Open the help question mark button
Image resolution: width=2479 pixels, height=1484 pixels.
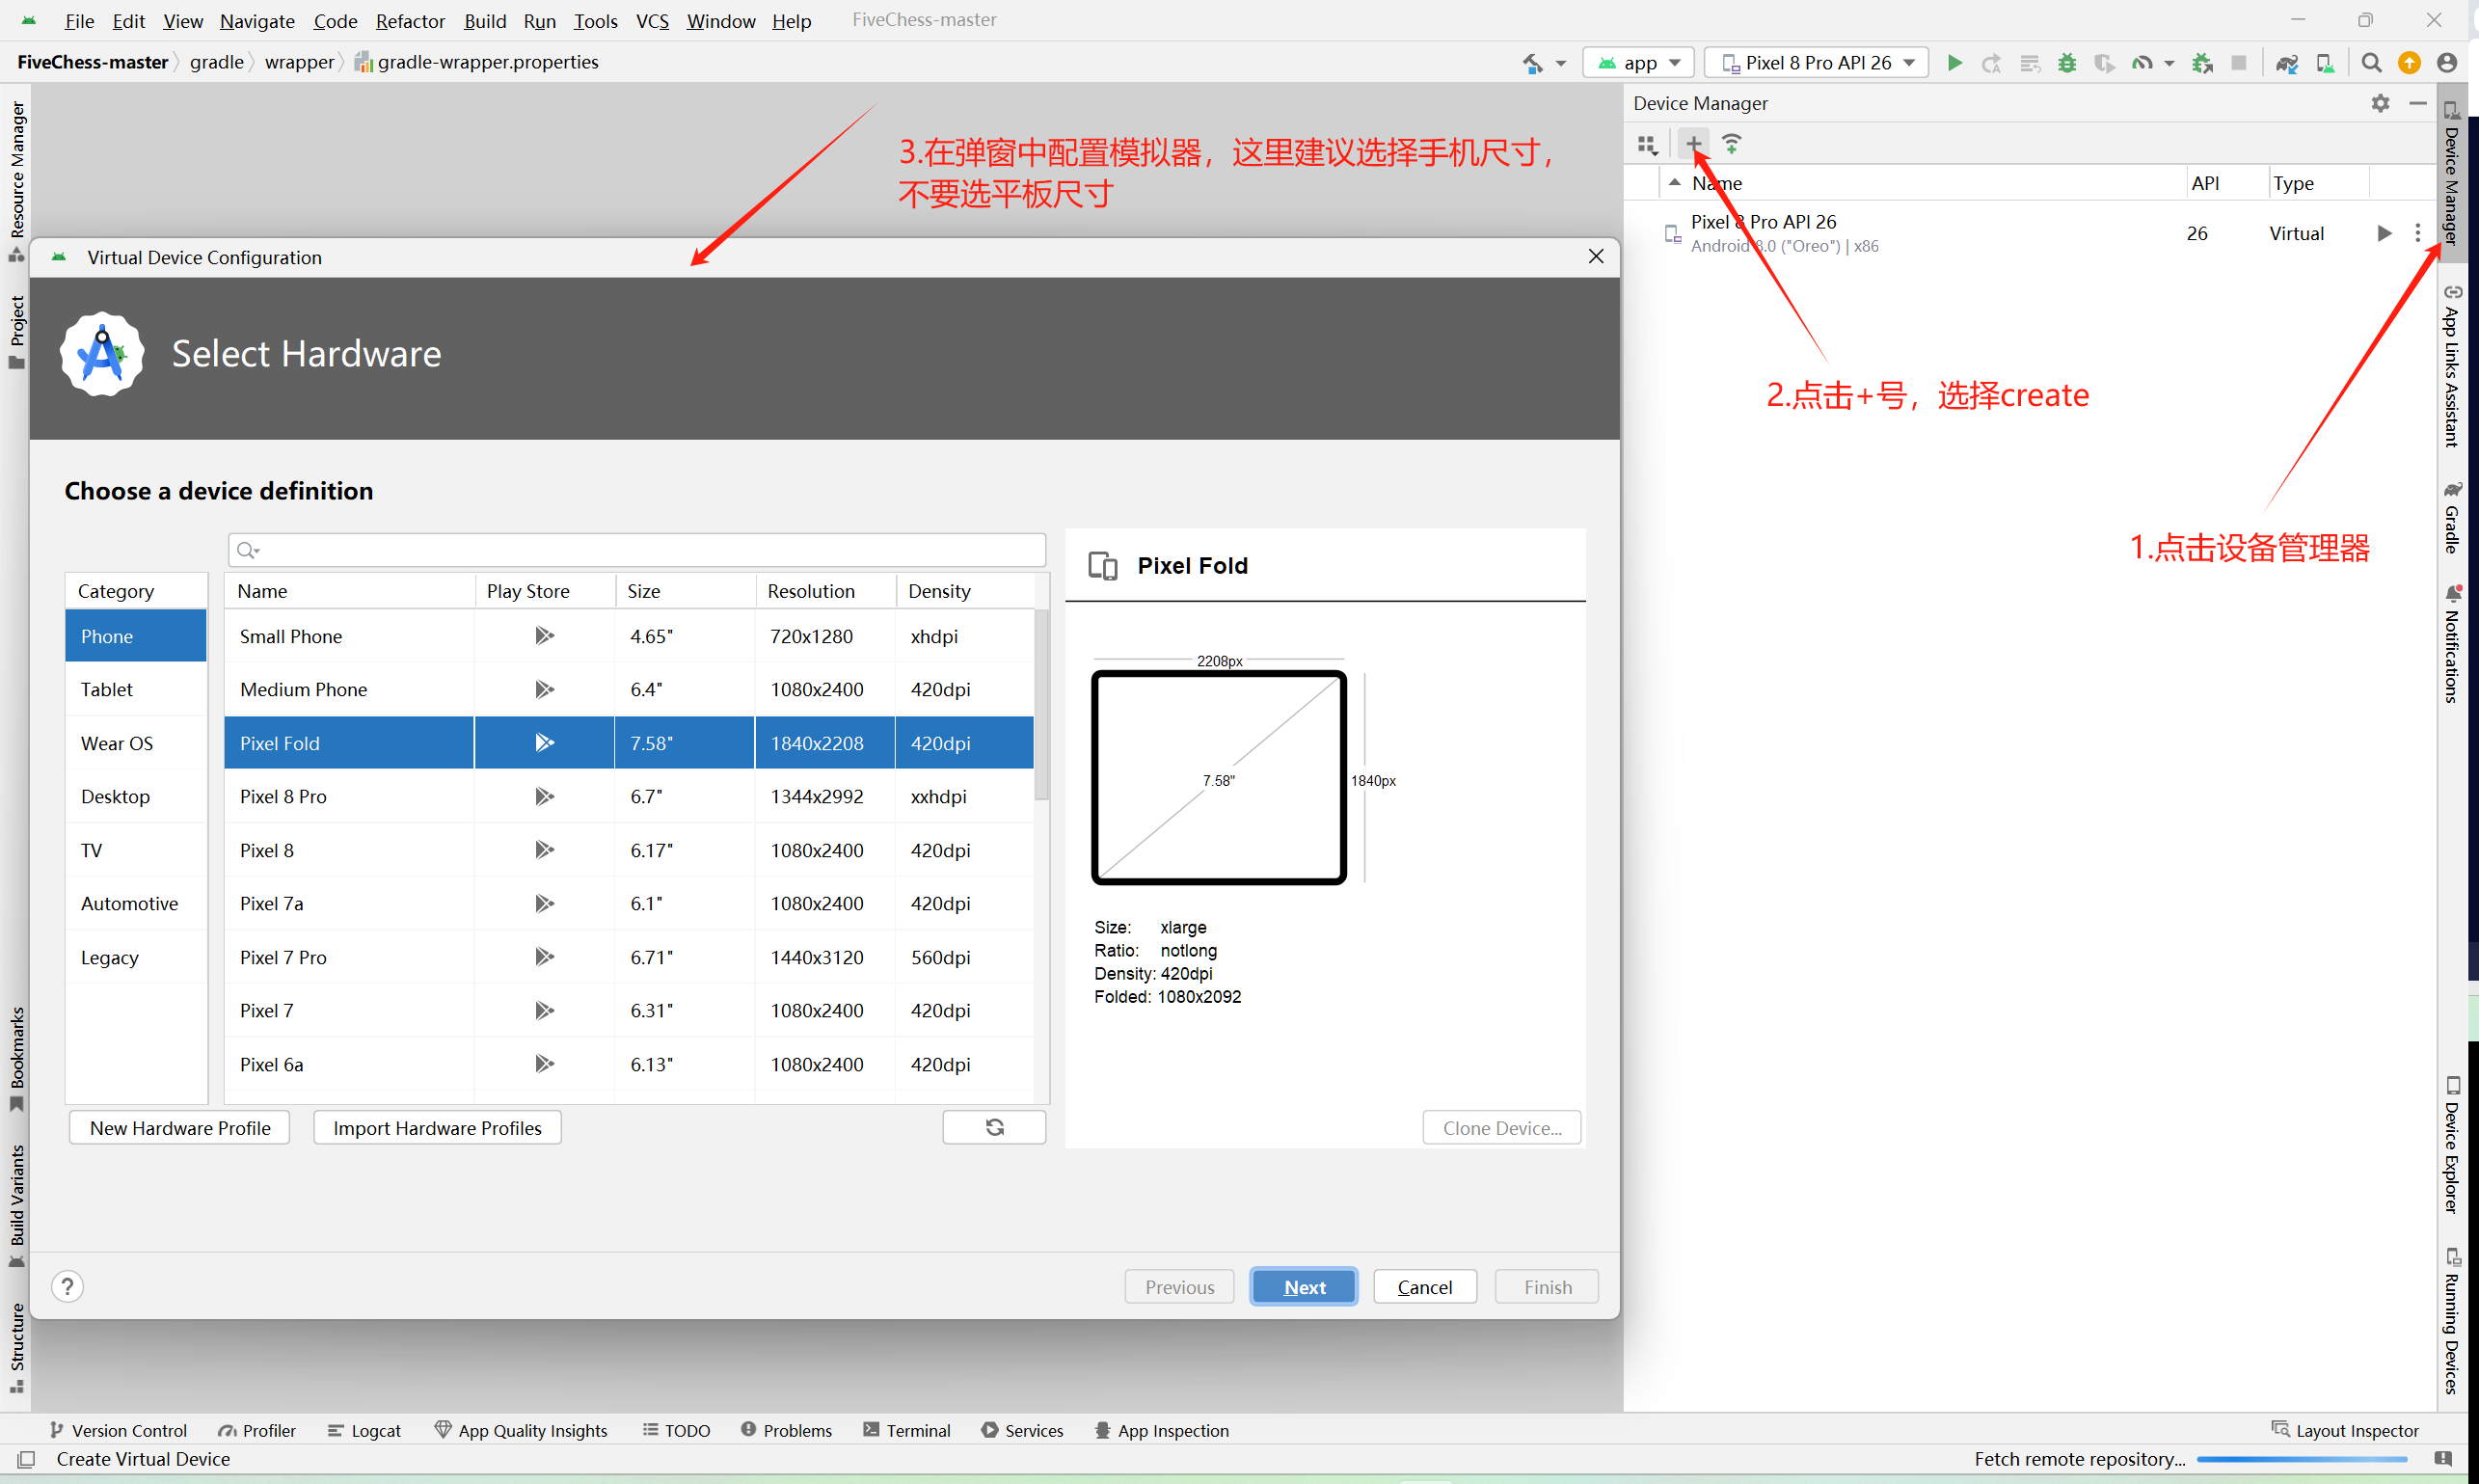(67, 1286)
